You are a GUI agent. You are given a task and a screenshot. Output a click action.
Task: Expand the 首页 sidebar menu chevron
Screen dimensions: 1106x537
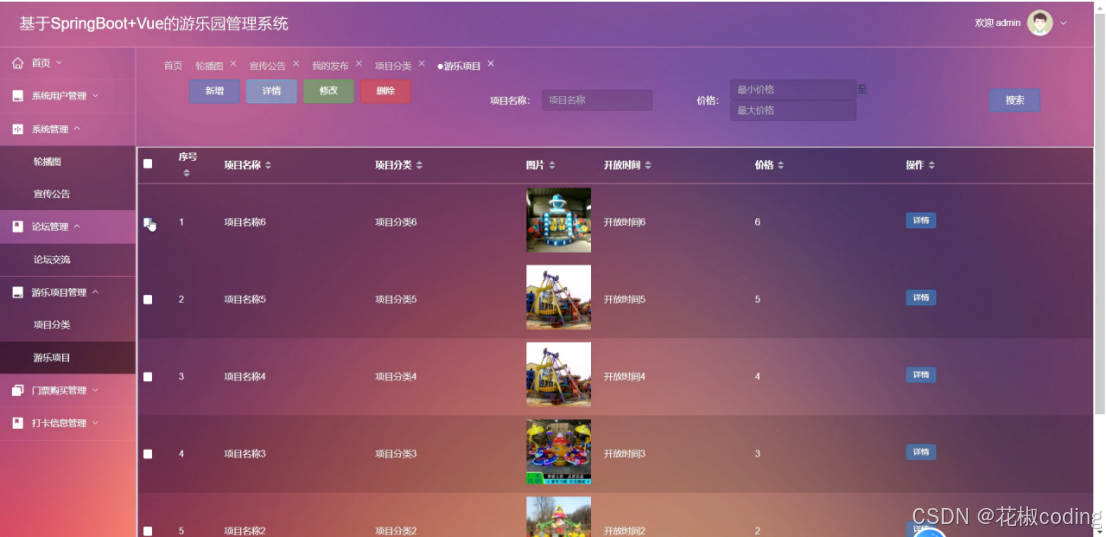59,63
